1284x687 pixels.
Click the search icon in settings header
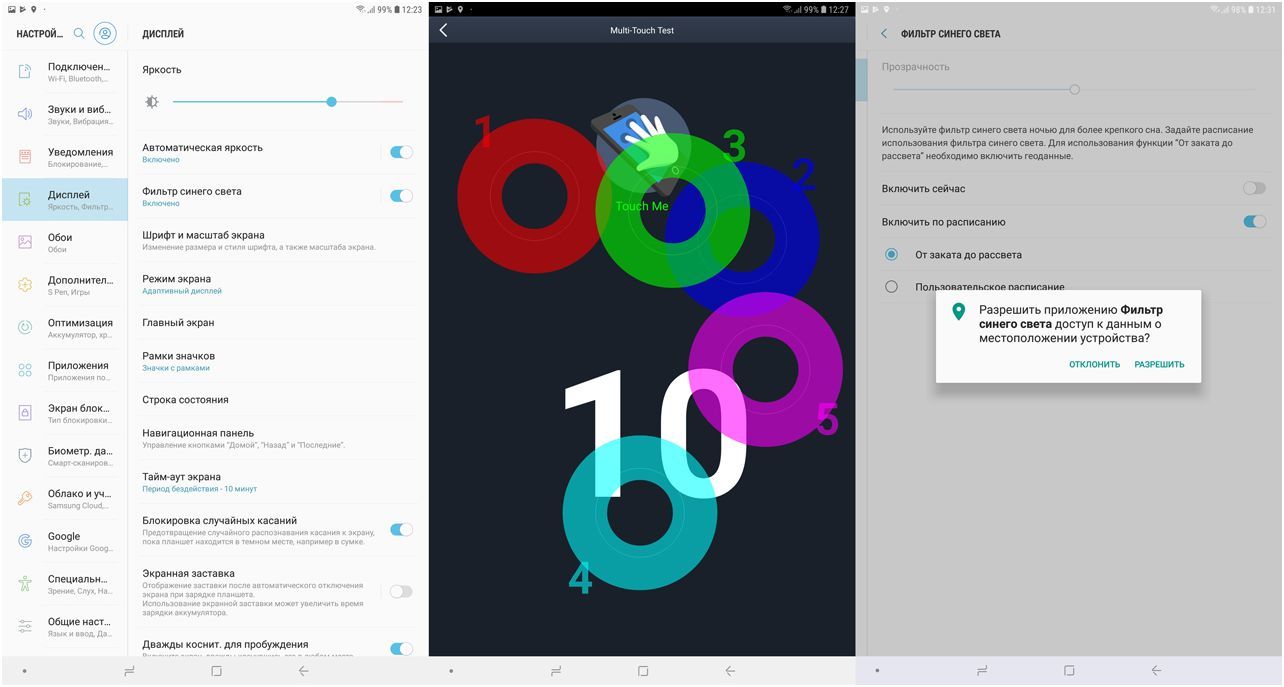(78, 32)
